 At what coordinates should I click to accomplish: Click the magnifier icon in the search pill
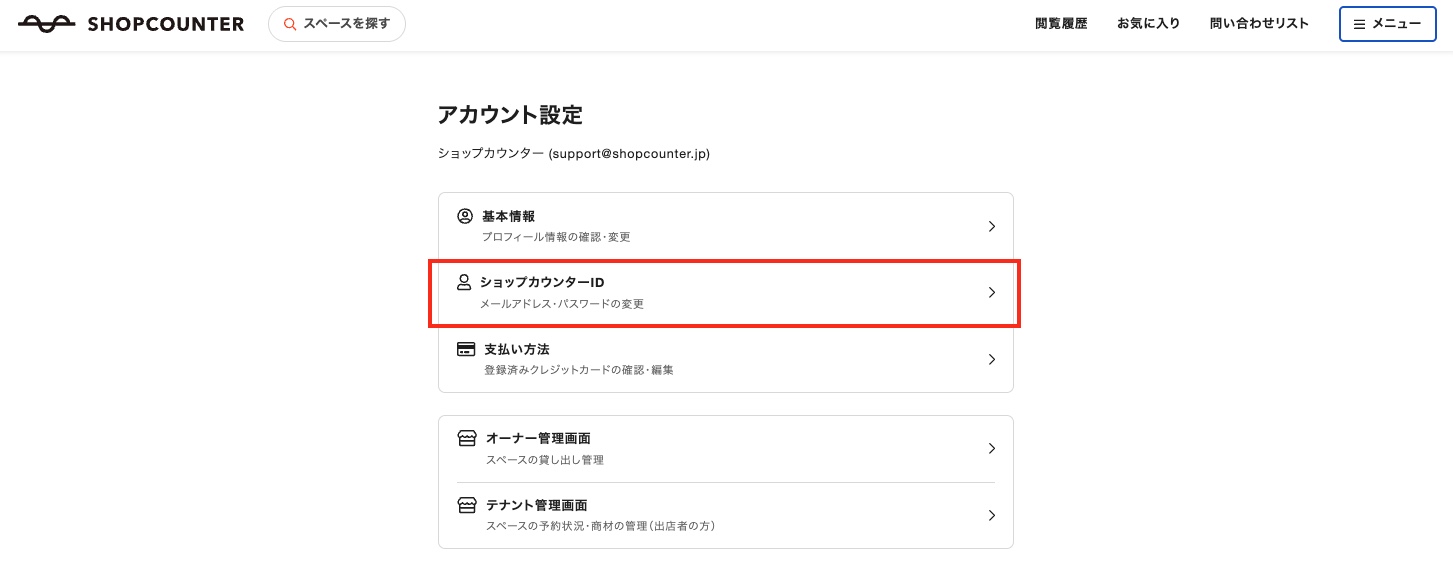click(290, 24)
